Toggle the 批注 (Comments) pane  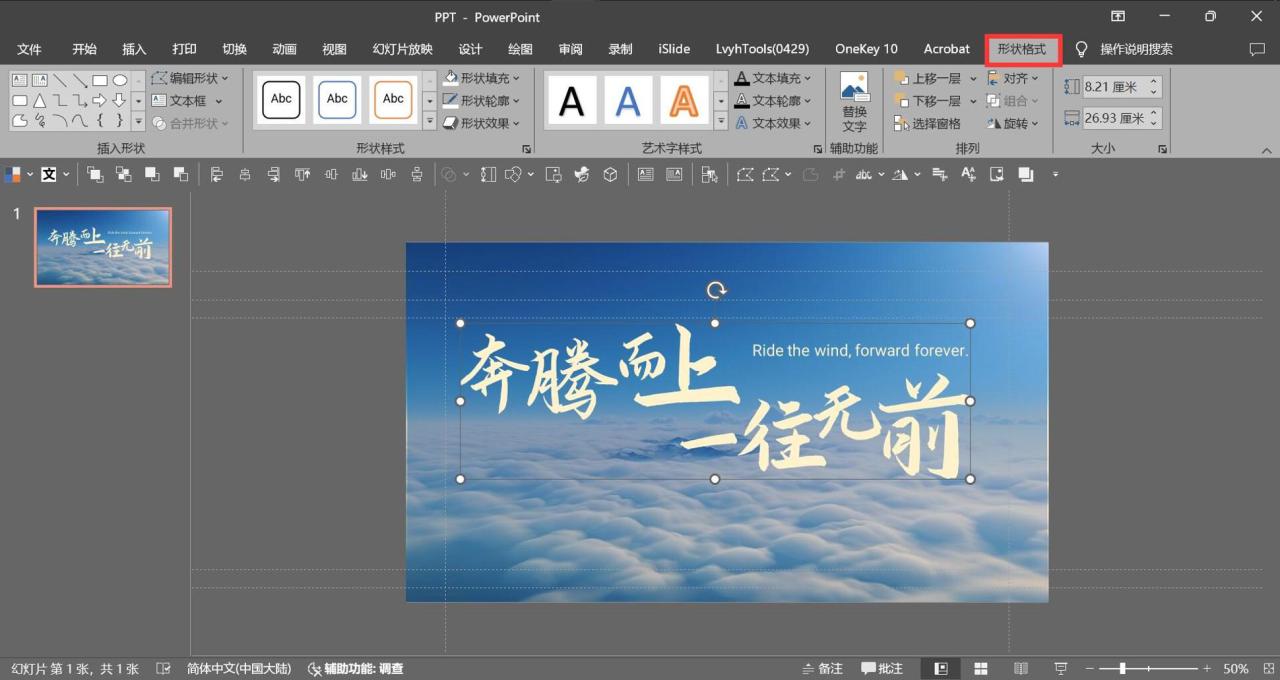[879, 668]
